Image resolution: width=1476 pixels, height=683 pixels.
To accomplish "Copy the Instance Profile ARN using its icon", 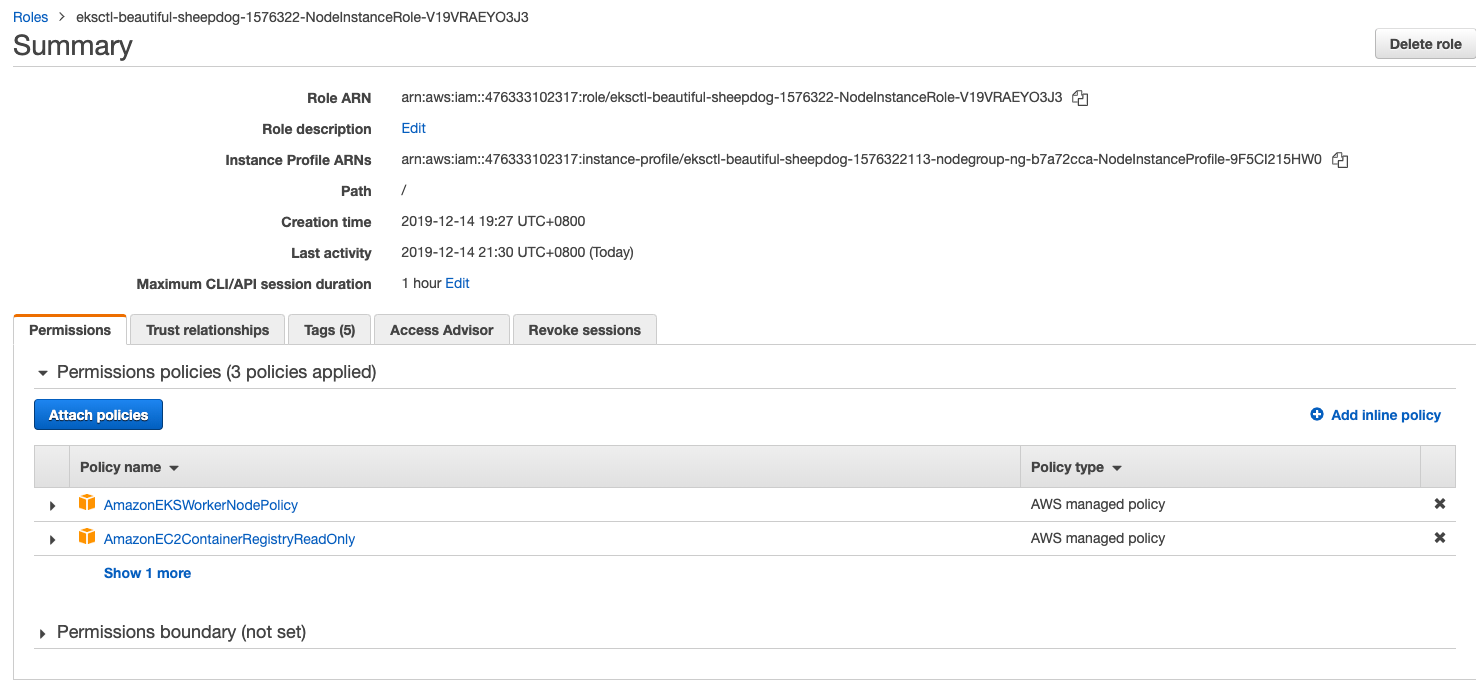I will (1341, 160).
